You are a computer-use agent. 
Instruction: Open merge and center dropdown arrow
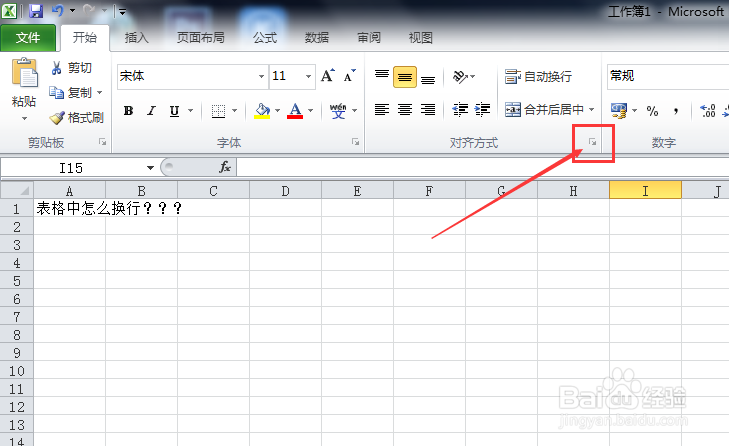tap(591, 110)
